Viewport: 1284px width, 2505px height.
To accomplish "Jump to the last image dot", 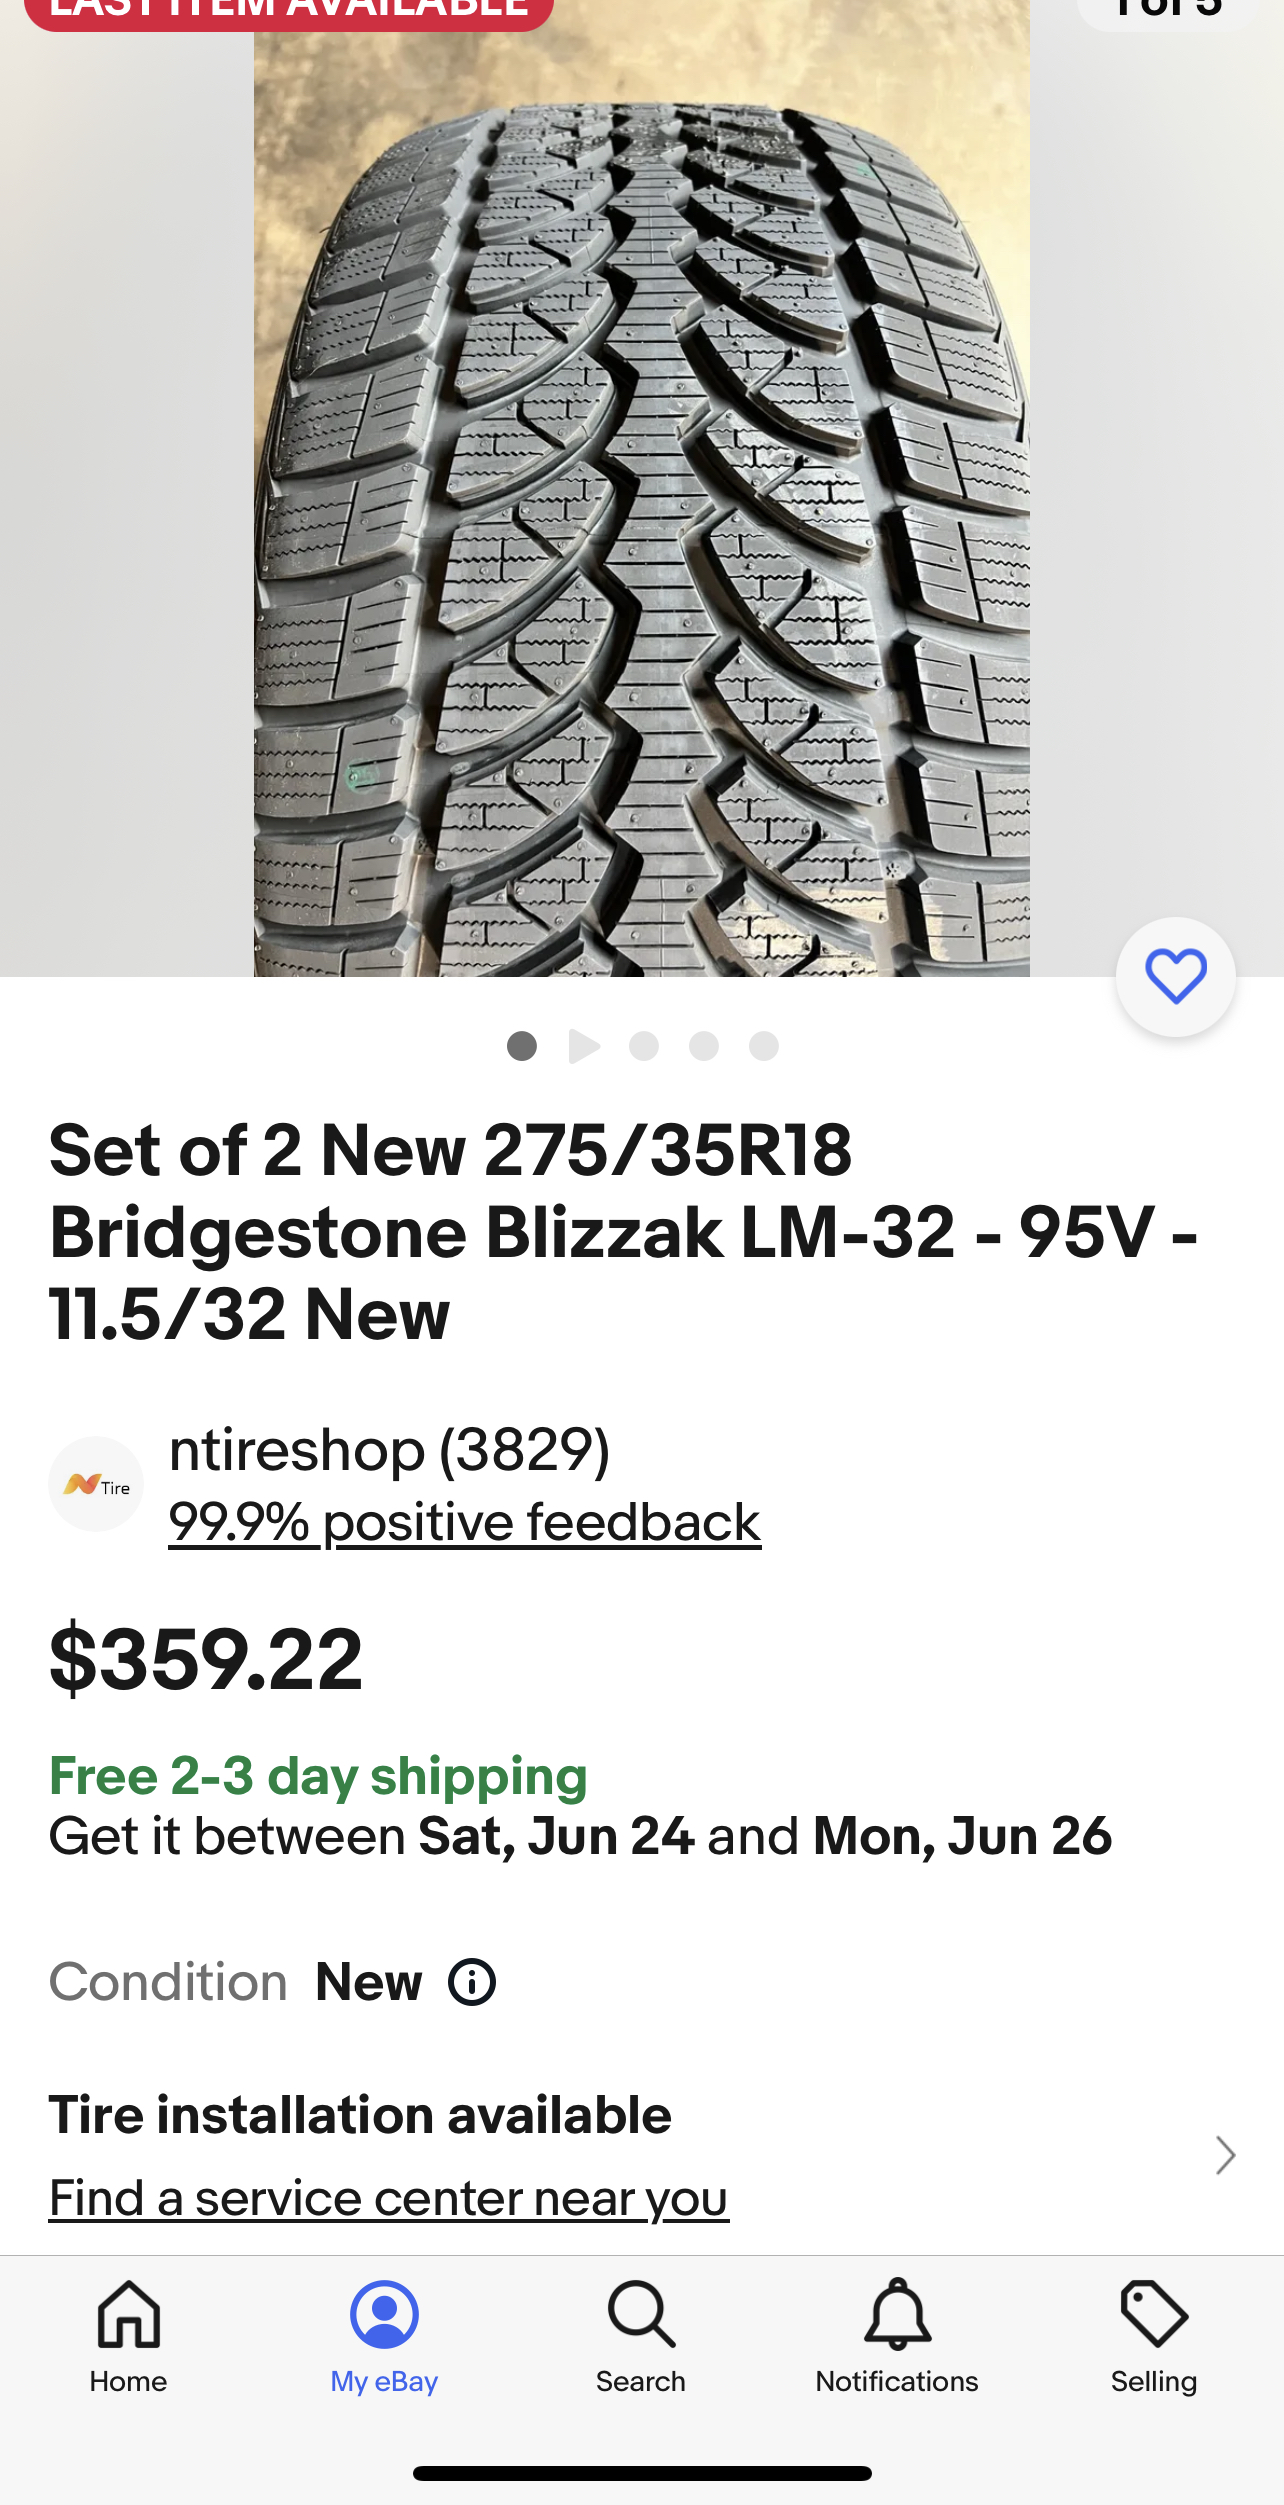I will click(764, 1046).
